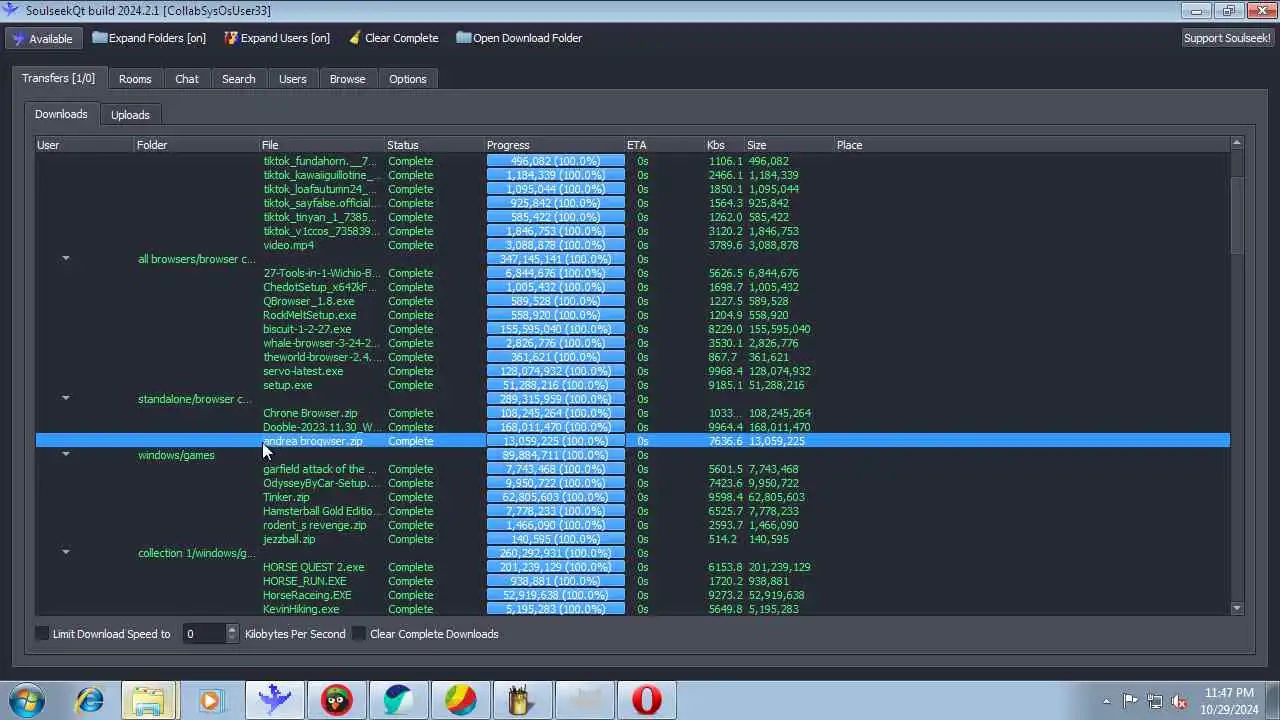This screenshot has width=1280, height=720.
Task: Click the download speed limit spinner arrows
Action: tap(232, 634)
